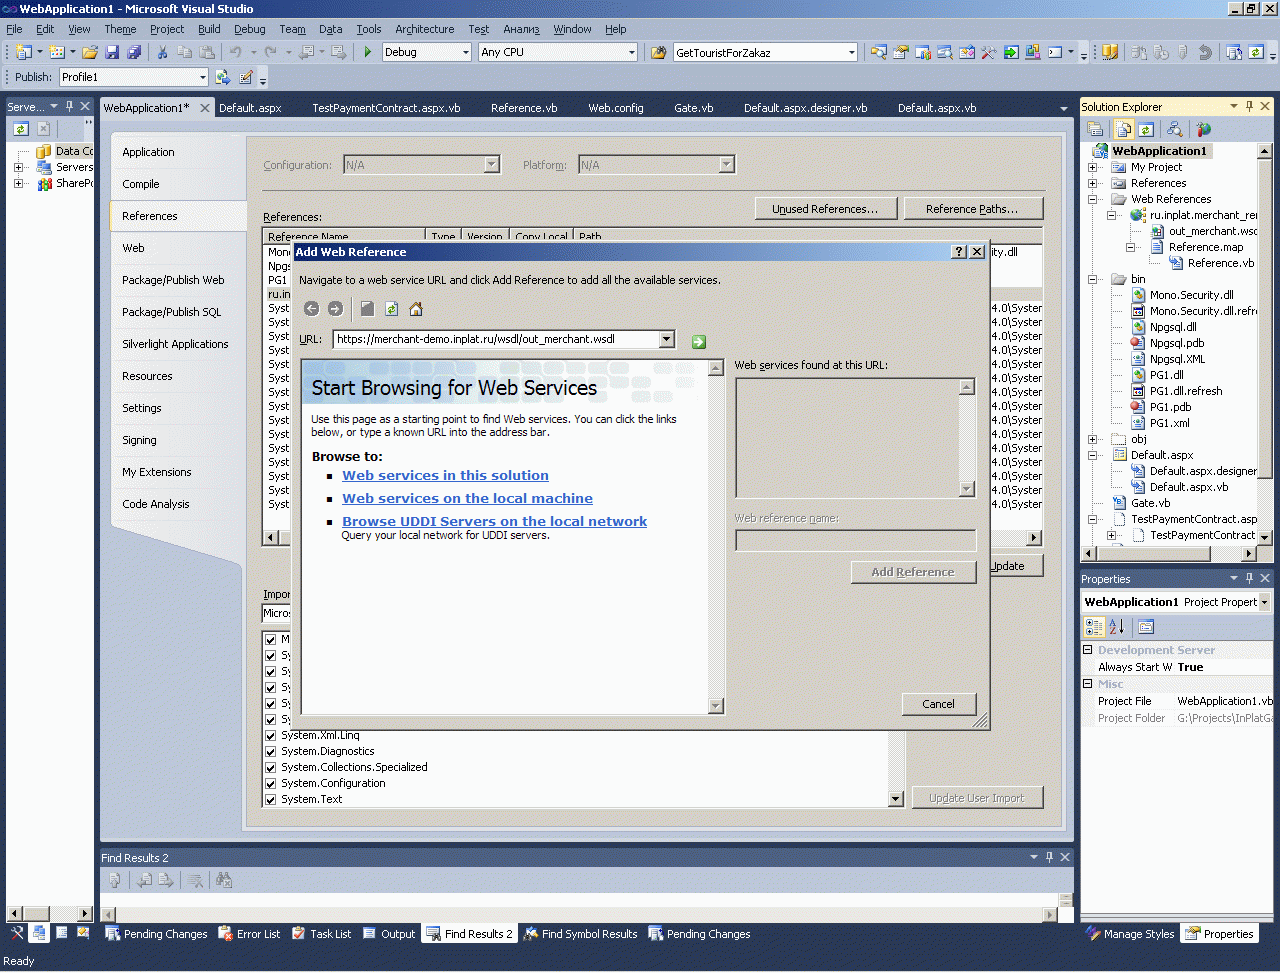The height and width of the screenshot is (973, 1280).
Task: Click the Help question mark in dialog title
Action: point(959,252)
